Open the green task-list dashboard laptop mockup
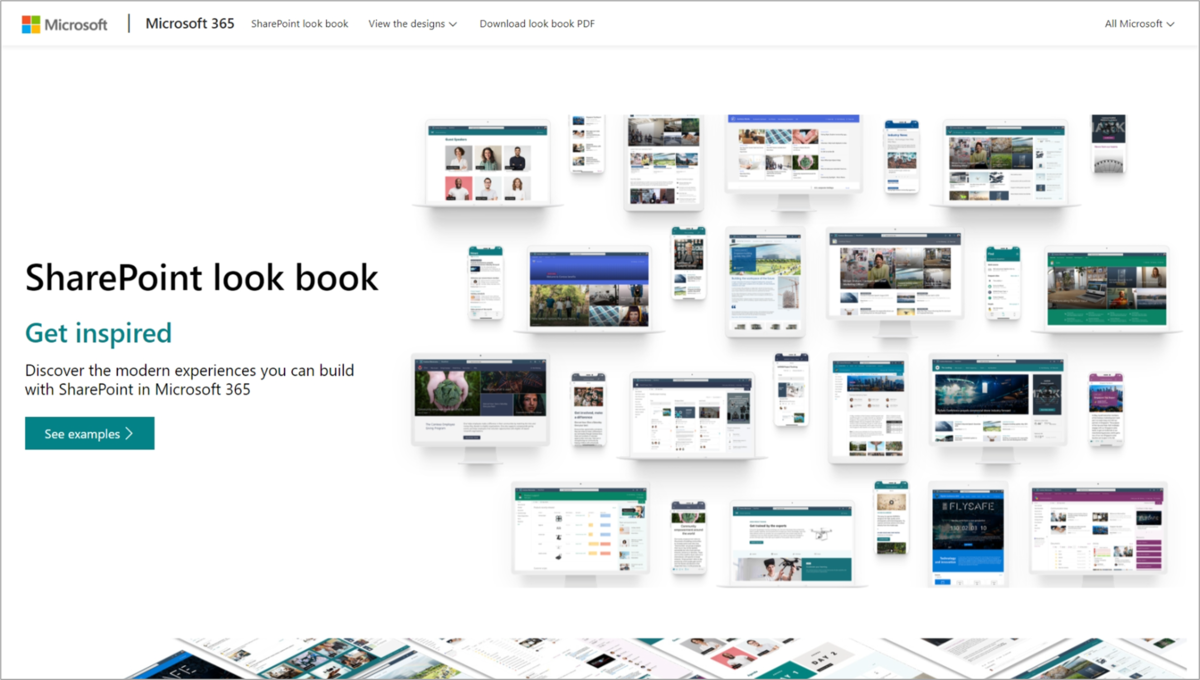Viewport: 1200px width, 680px height. coord(583,530)
